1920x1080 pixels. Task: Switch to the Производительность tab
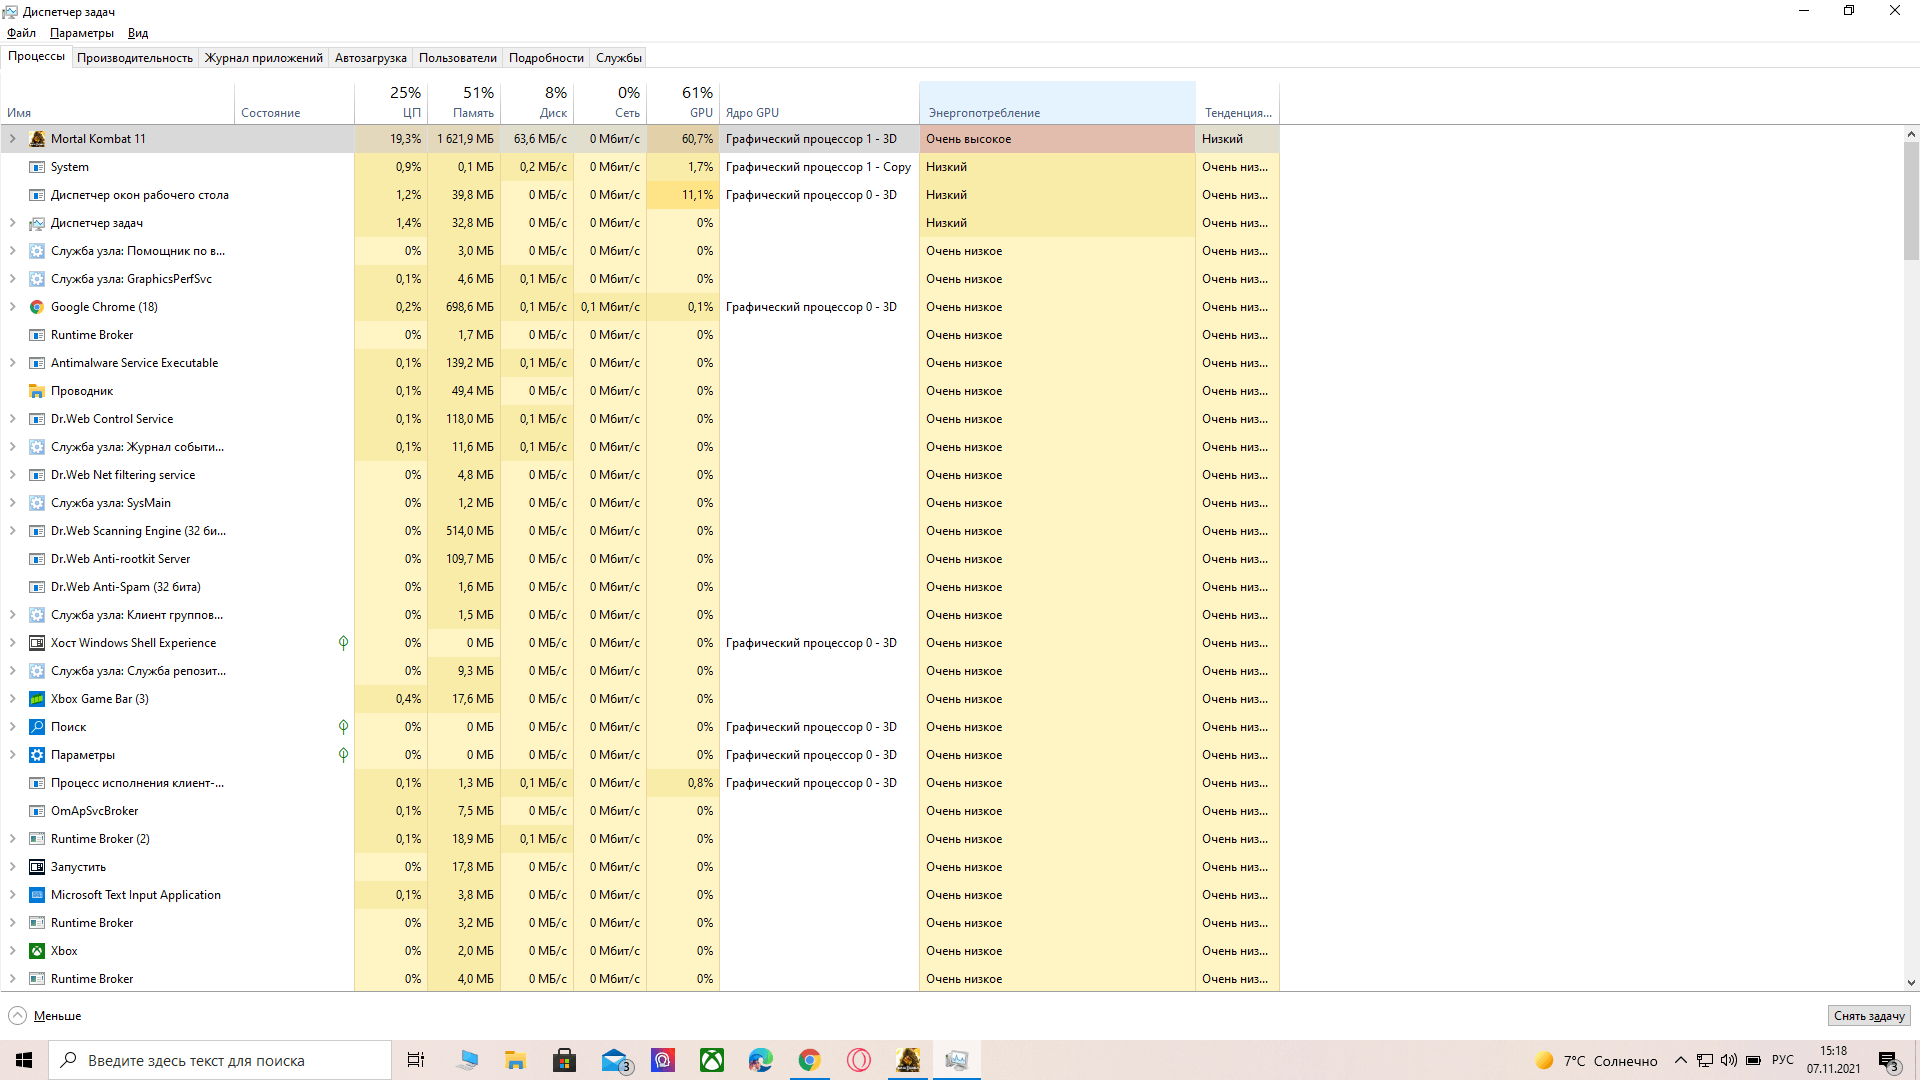coord(135,58)
